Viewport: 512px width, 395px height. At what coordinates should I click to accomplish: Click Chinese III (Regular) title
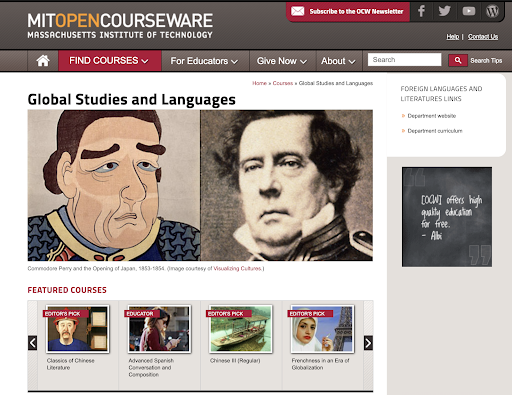(235, 361)
